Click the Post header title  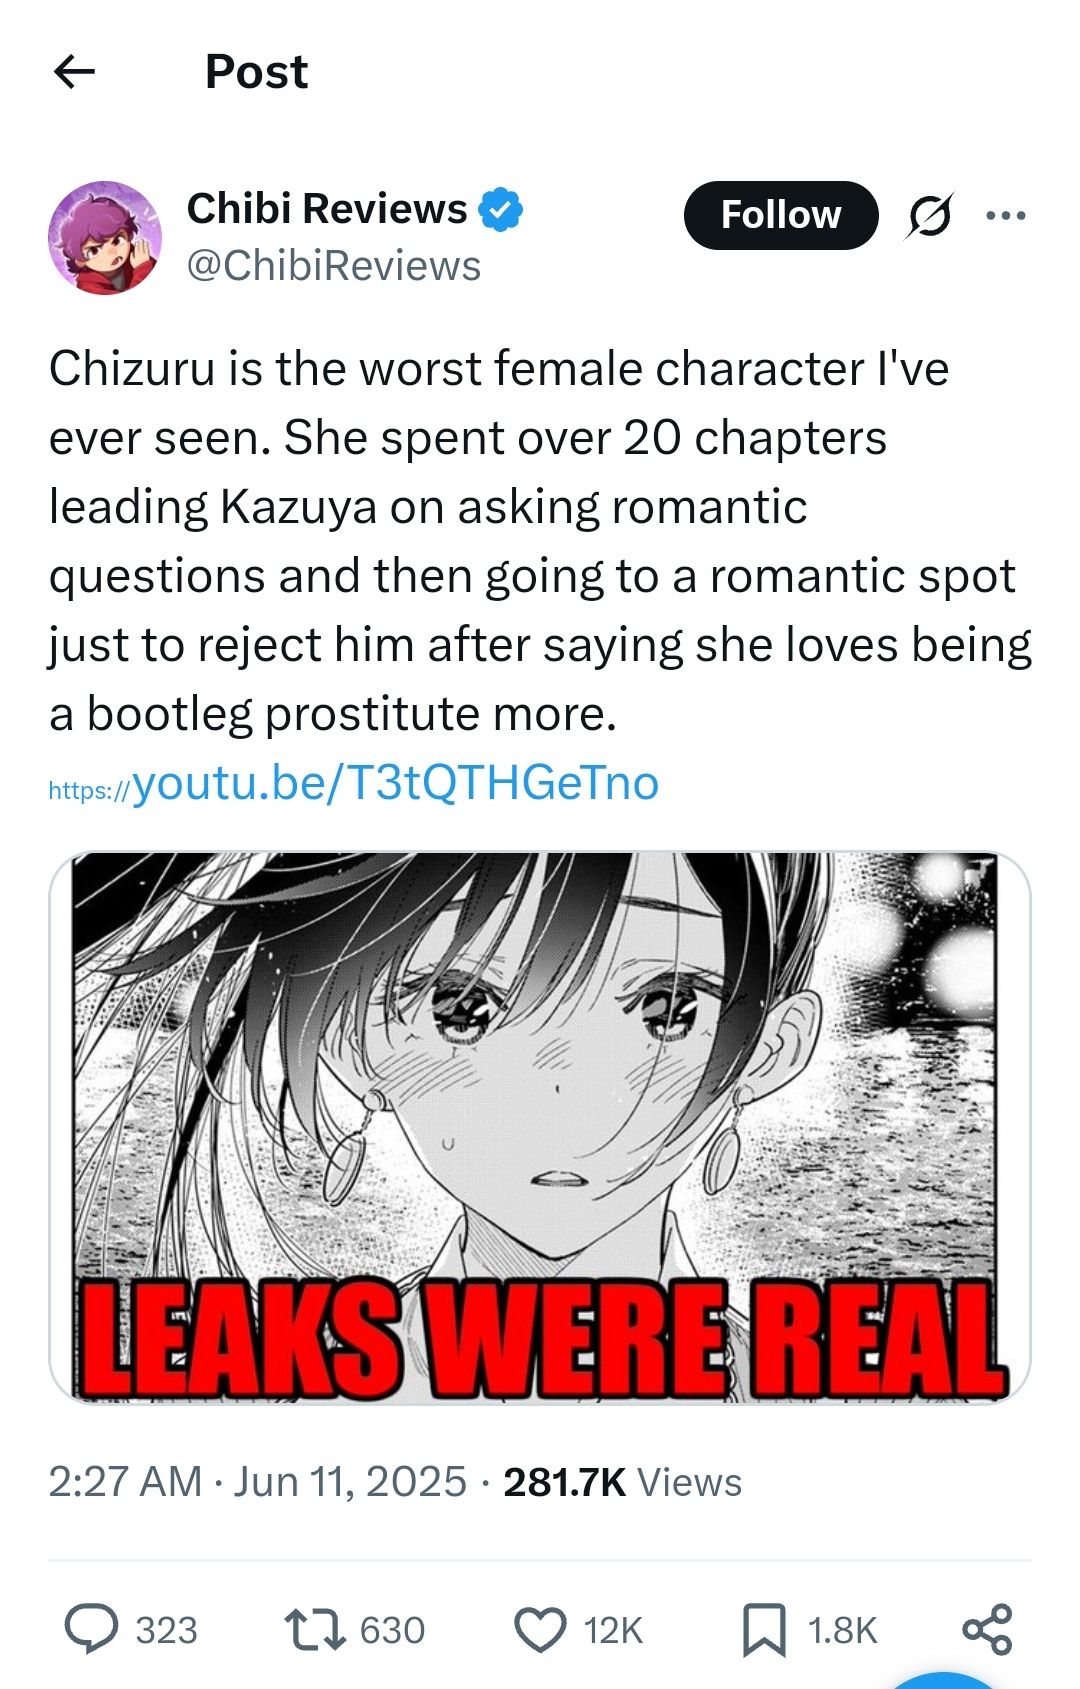coord(257,72)
